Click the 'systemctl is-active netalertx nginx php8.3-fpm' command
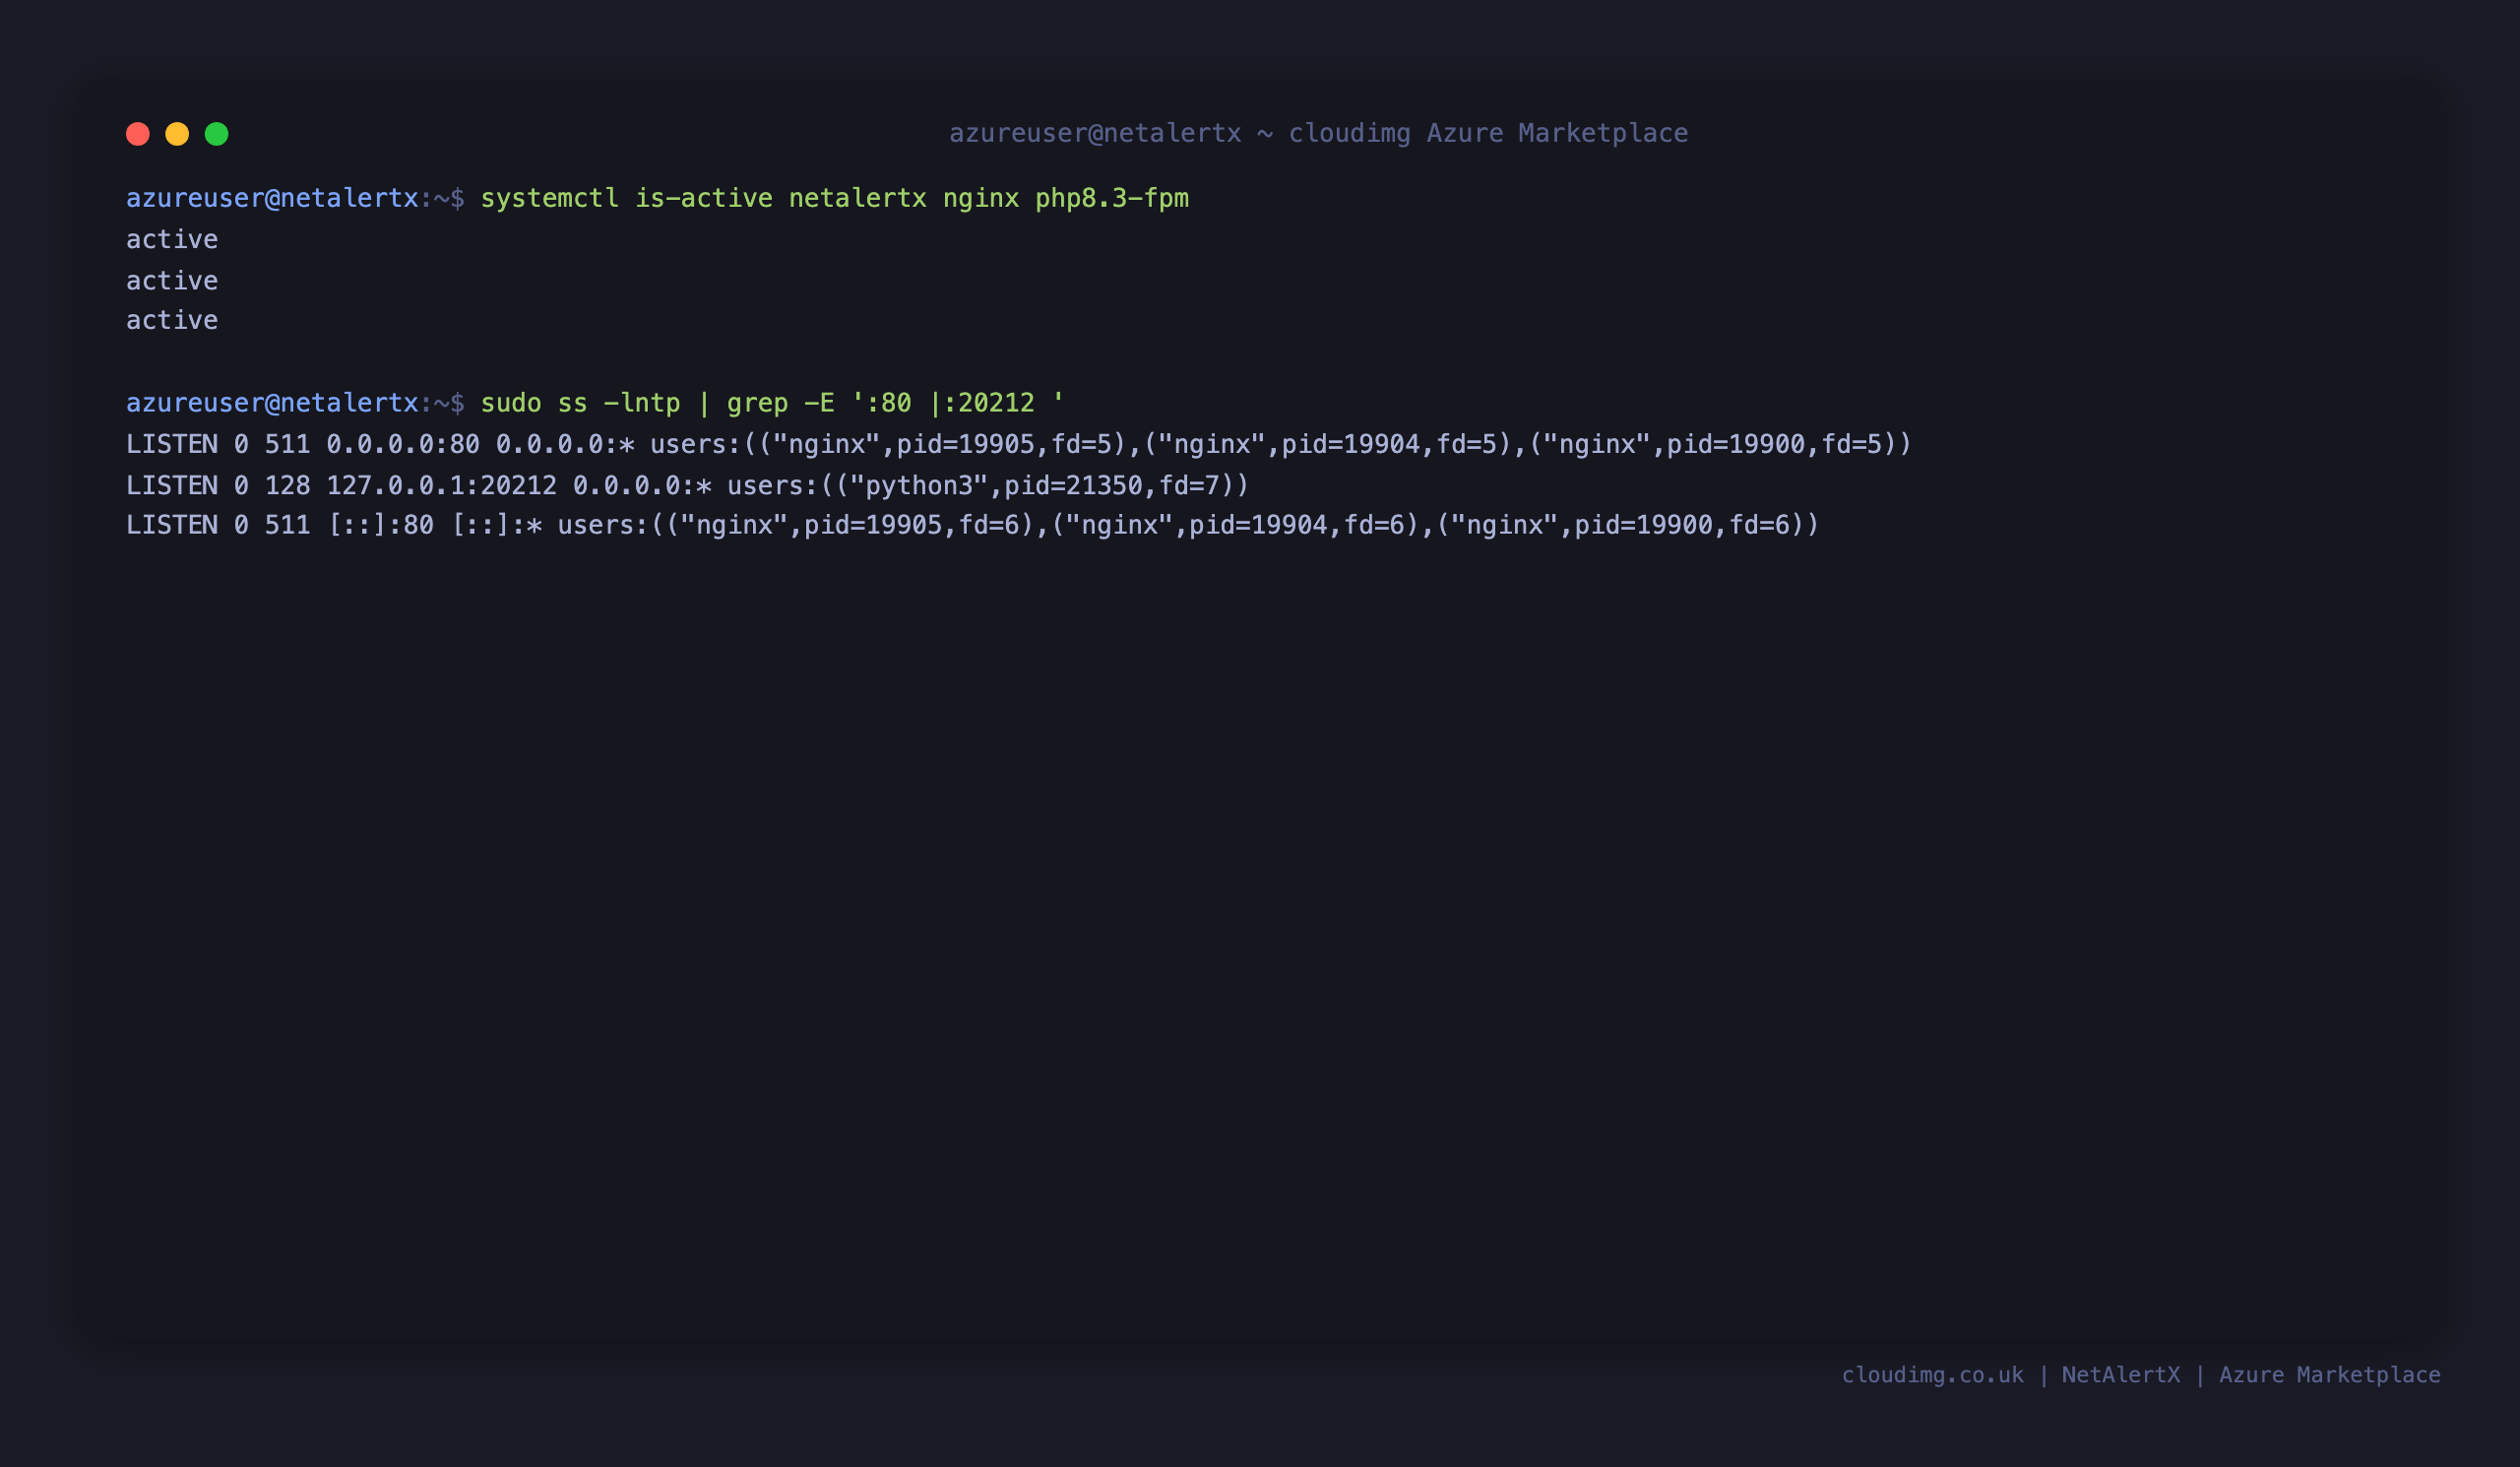 point(835,199)
